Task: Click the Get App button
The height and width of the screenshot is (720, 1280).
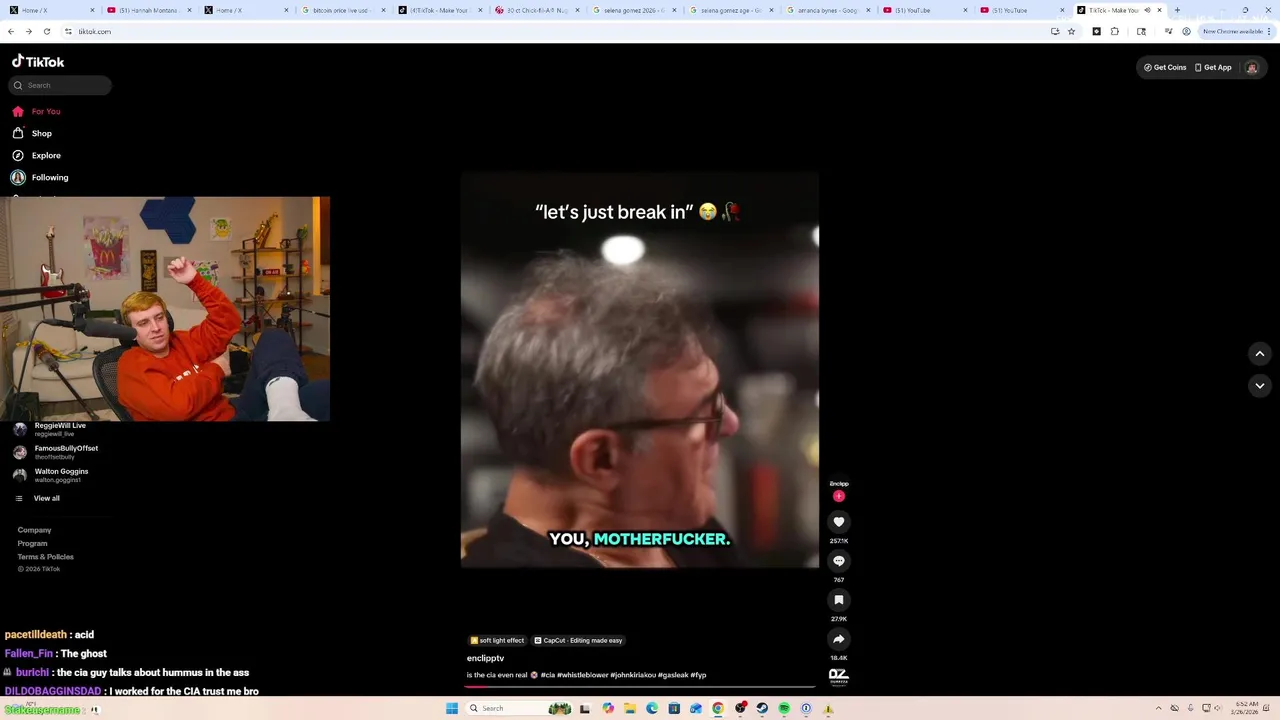Action: point(1213,67)
